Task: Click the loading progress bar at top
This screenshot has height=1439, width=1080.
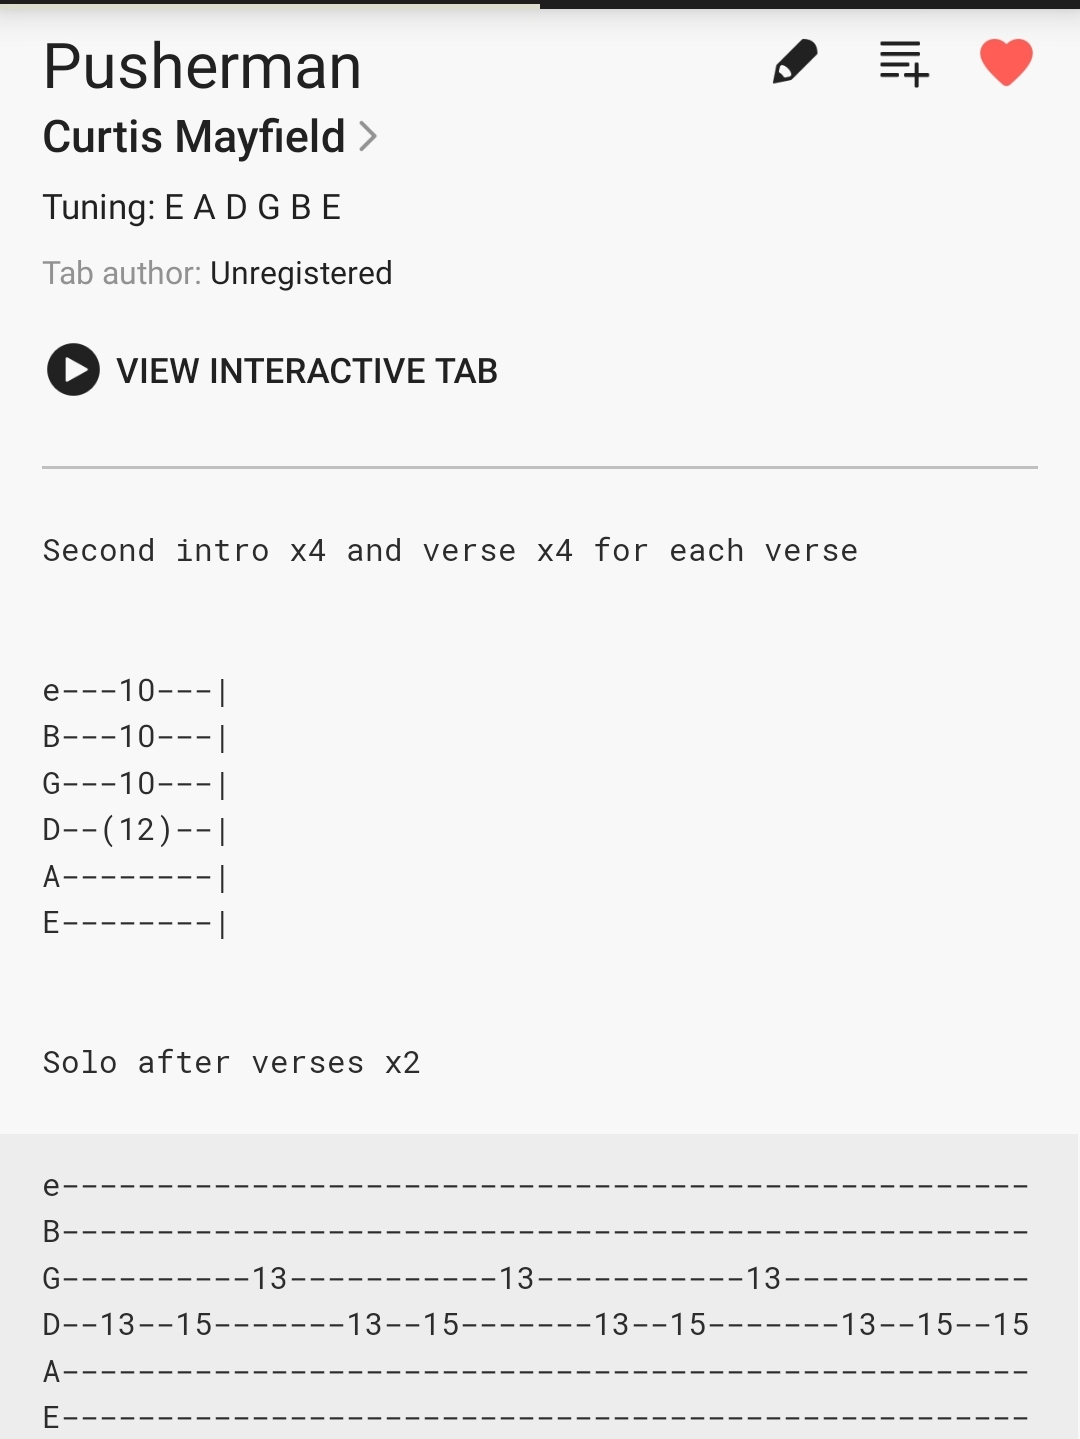Action: (270, 4)
